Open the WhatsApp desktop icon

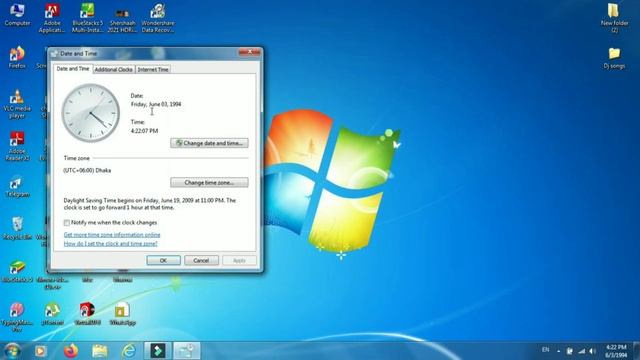click(122, 314)
